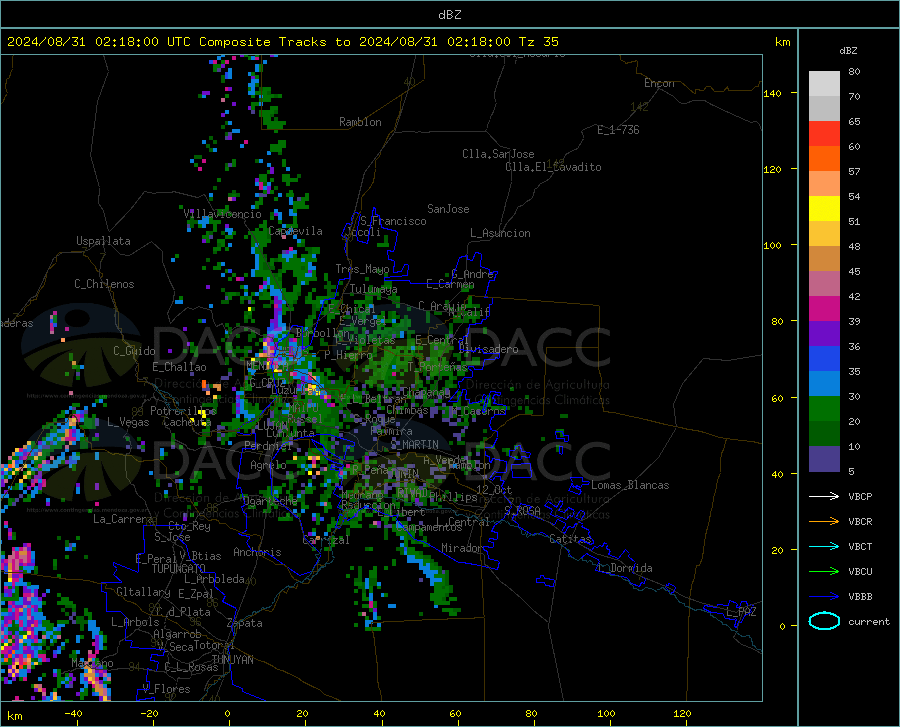The height and width of the screenshot is (727, 900).
Task: Select the Ugarteche place label
Action: click(x=270, y=500)
